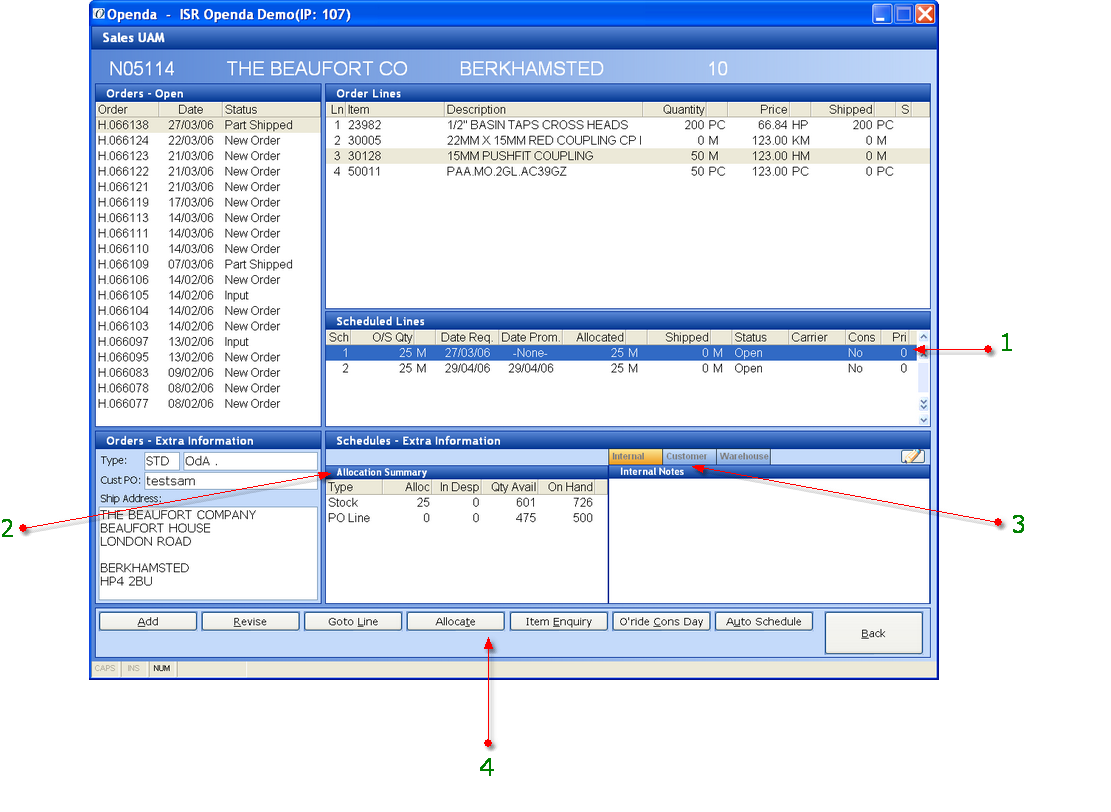Go Back to previous screen
The height and width of the screenshot is (812, 1111).
click(874, 633)
